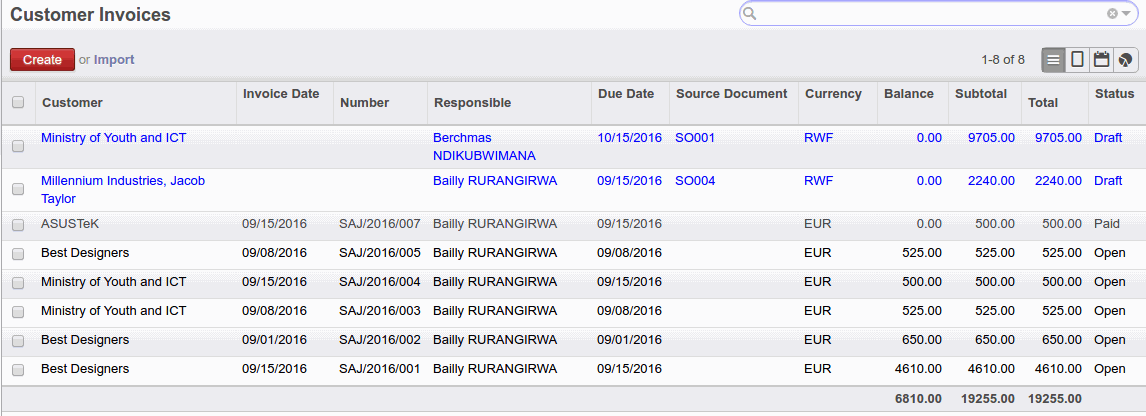The height and width of the screenshot is (416, 1146).
Task: Click the Import link
Action: (114, 60)
